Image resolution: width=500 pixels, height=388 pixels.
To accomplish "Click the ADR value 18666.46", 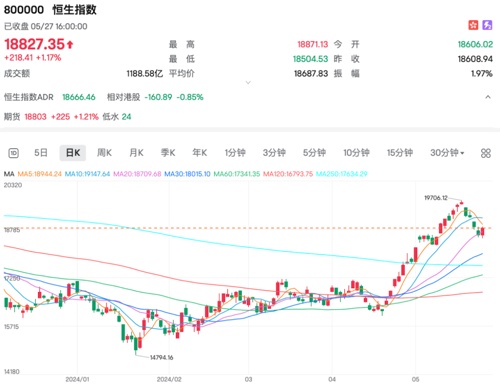I will click(79, 97).
